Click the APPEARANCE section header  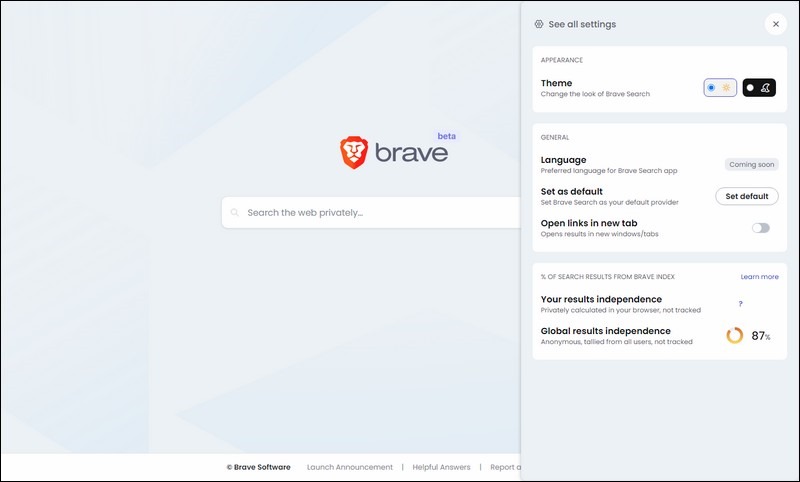pyautogui.click(x=562, y=60)
